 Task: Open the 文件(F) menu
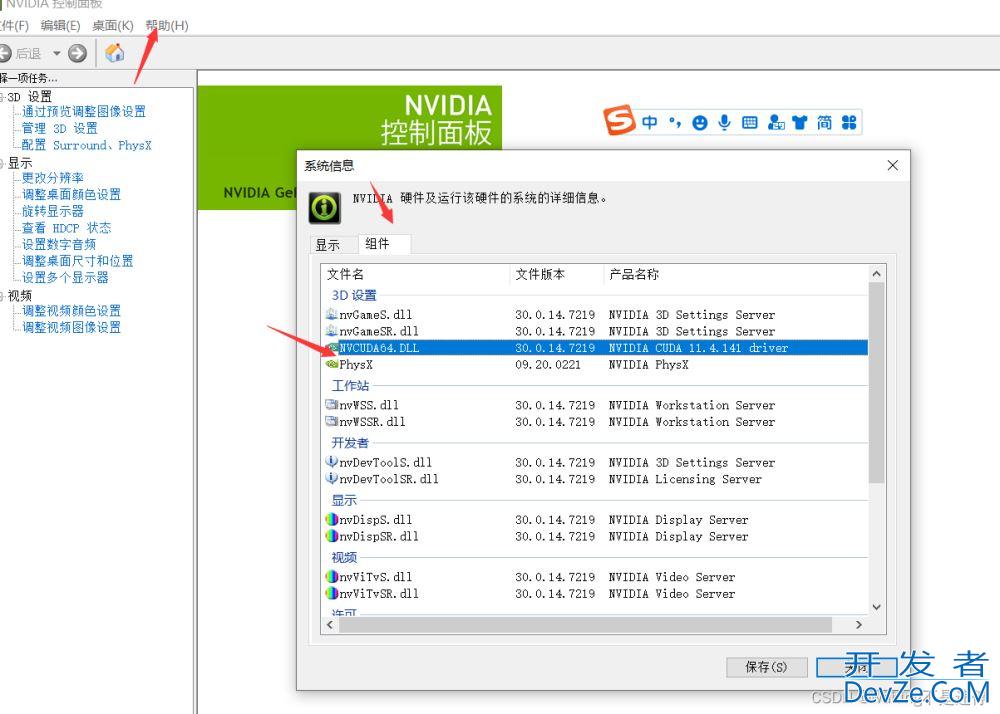(14, 26)
